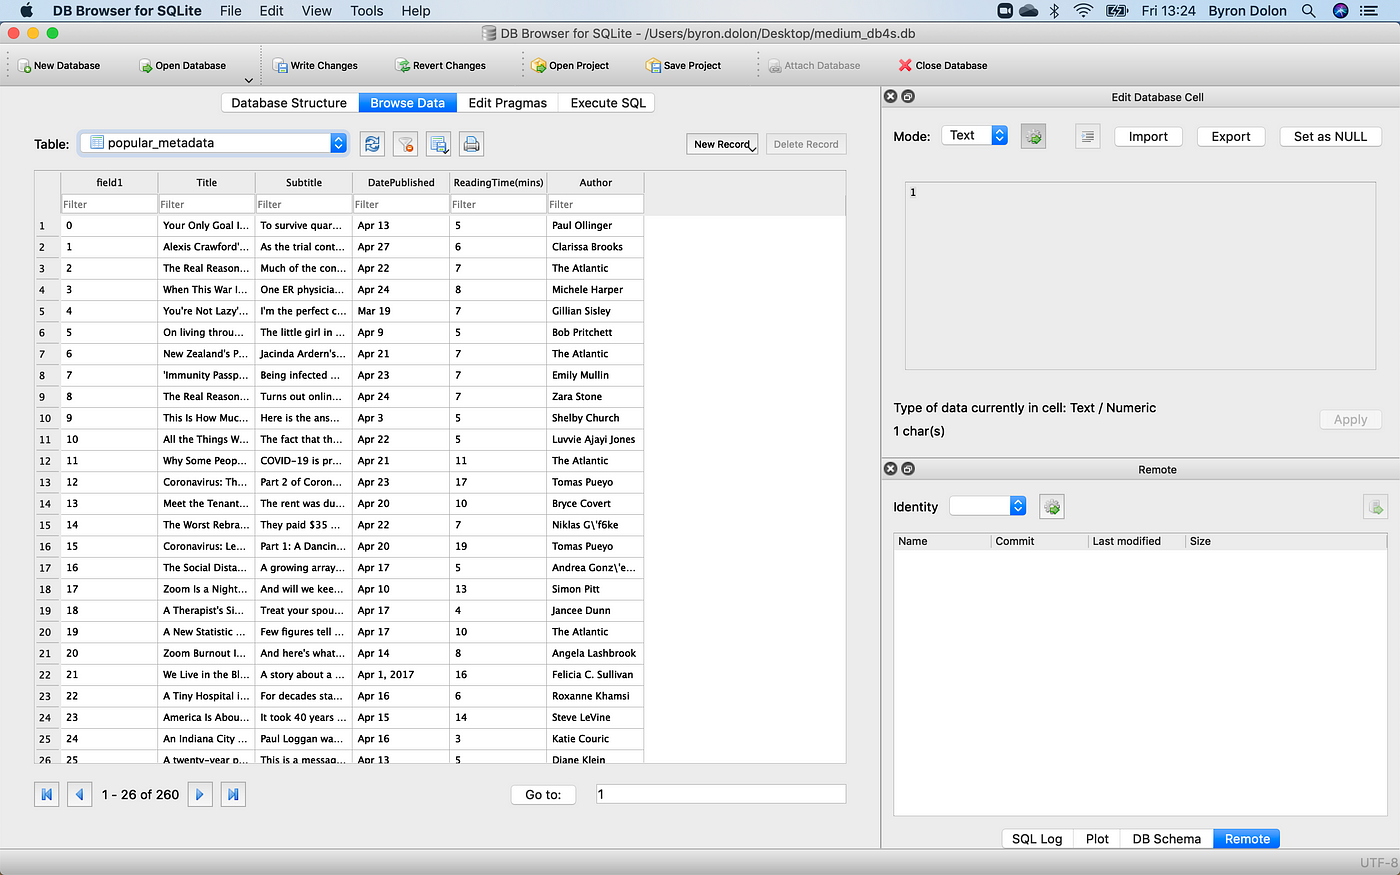Click the auto-format gear icon next to Mode

pyautogui.click(x=1033, y=136)
